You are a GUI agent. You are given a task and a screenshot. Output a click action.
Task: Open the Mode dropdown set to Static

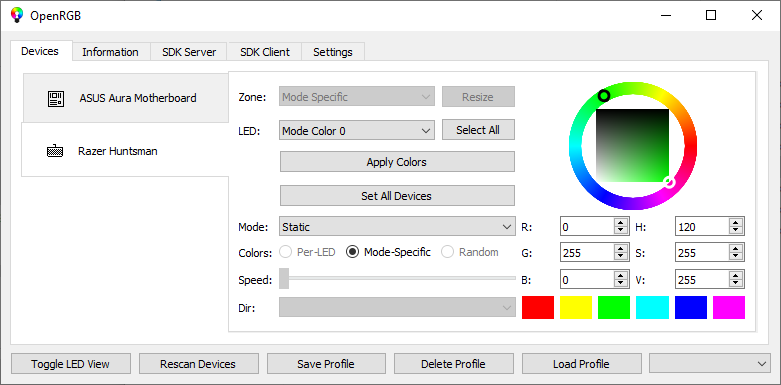[x=397, y=227]
